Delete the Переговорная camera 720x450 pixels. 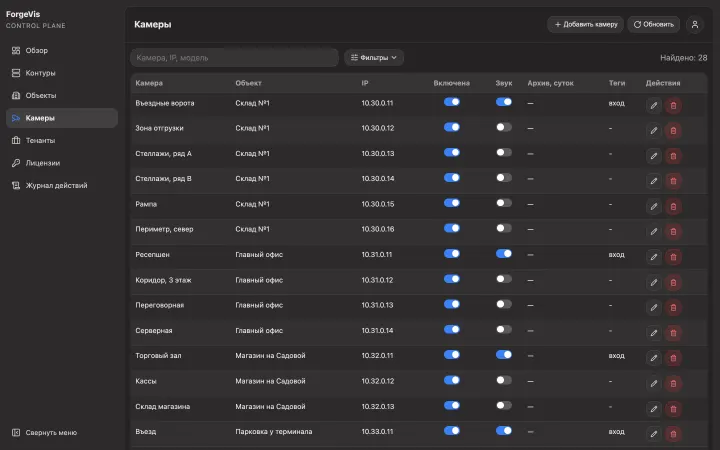tap(673, 308)
